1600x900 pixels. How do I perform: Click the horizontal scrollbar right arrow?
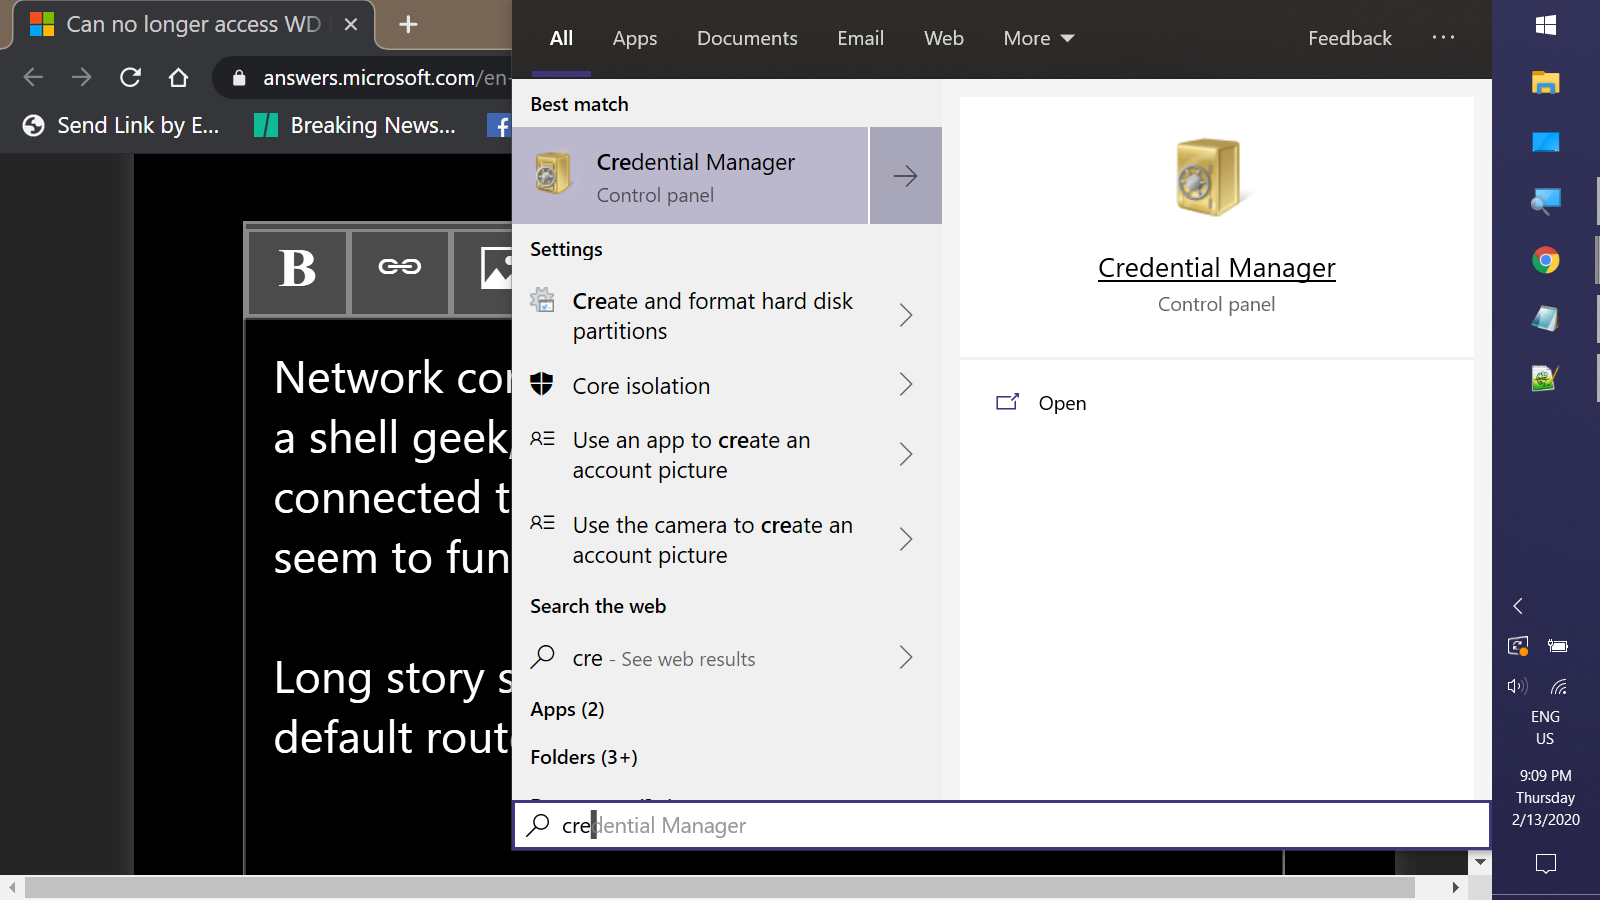(x=1455, y=887)
